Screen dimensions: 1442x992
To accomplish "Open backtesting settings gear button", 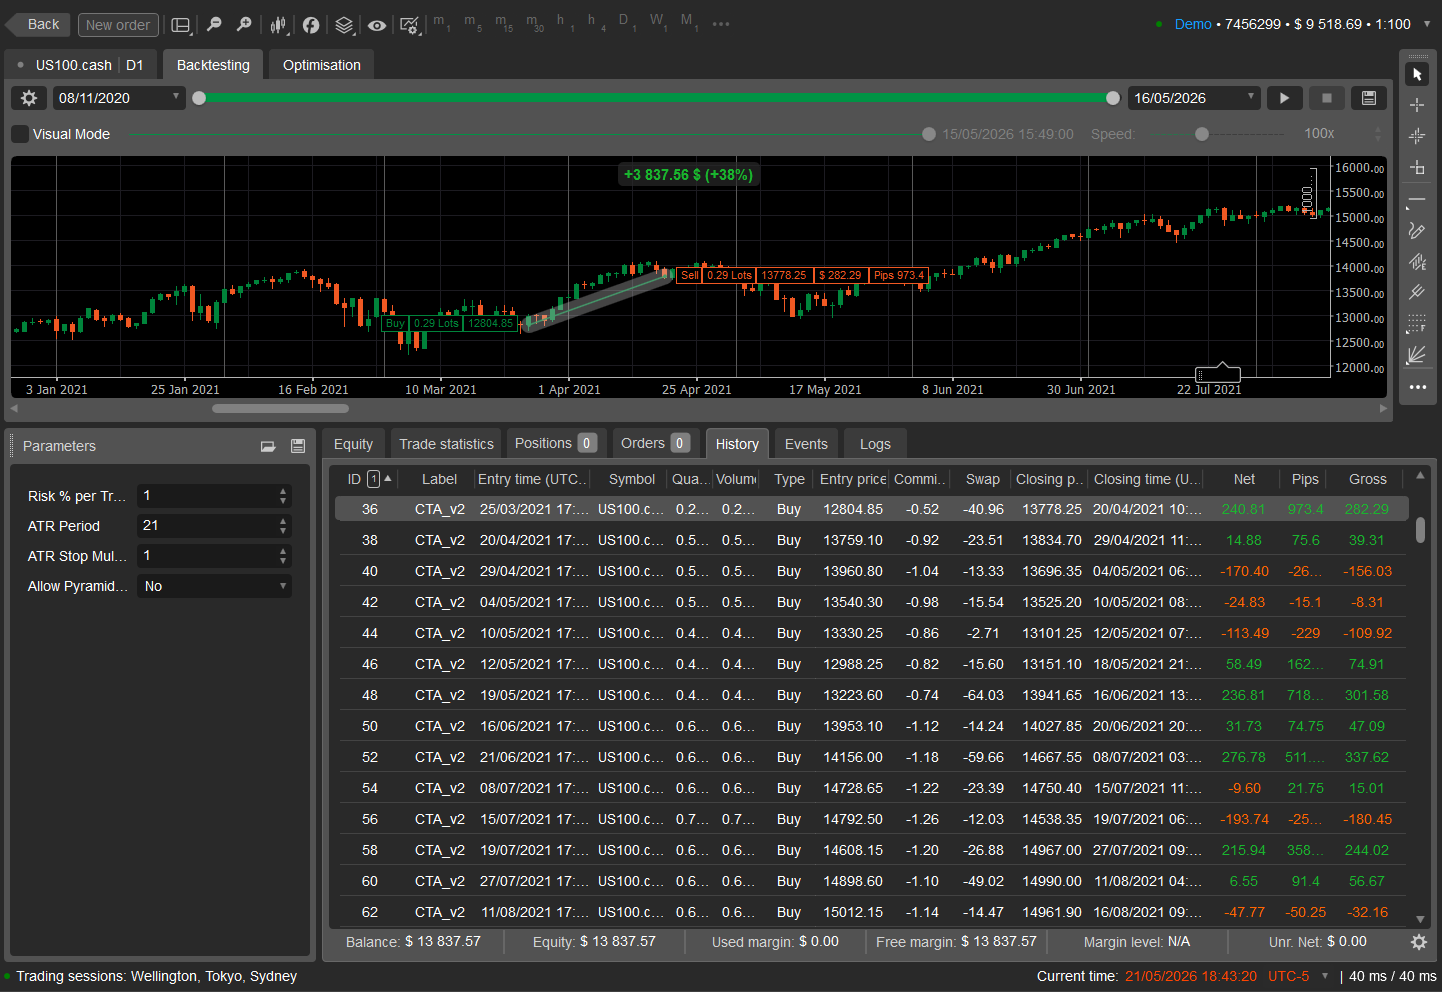I will click(x=29, y=98).
